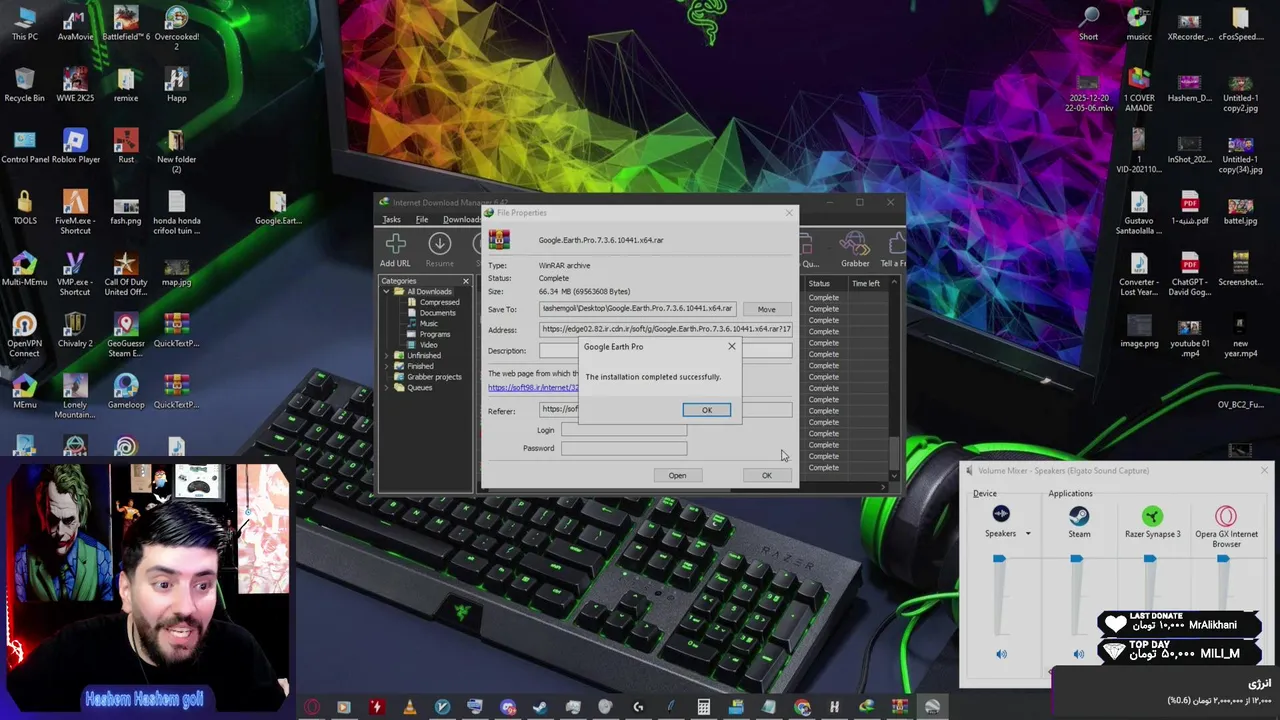Click the Speakers volume slider handle
Image resolution: width=1280 pixels, height=720 pixels.
[999, 559]
